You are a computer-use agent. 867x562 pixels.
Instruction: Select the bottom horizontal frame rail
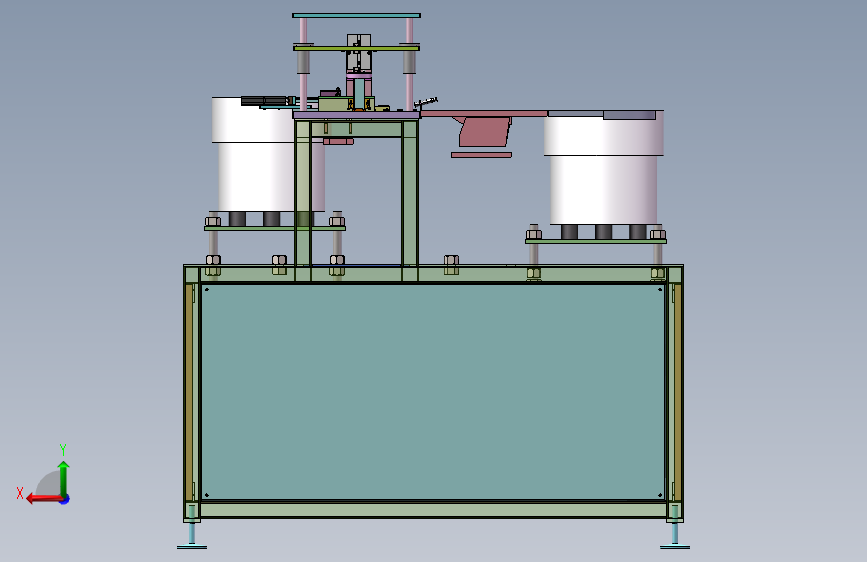pyautogui.click(x=433, y=509)
